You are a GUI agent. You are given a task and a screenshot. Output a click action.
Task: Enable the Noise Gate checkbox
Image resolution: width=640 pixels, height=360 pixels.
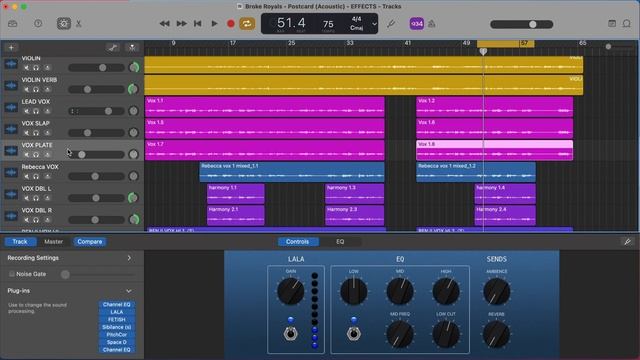coord(12,274)
